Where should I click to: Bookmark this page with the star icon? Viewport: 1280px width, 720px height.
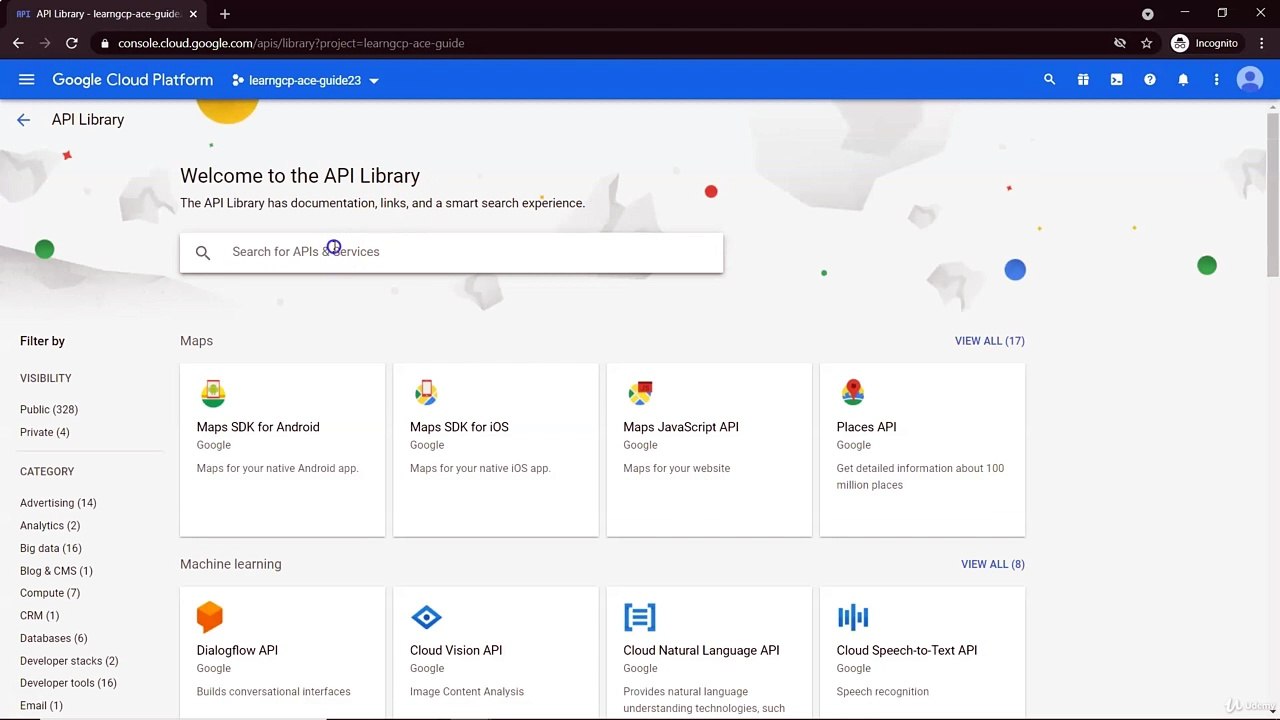click(1147, 43)
